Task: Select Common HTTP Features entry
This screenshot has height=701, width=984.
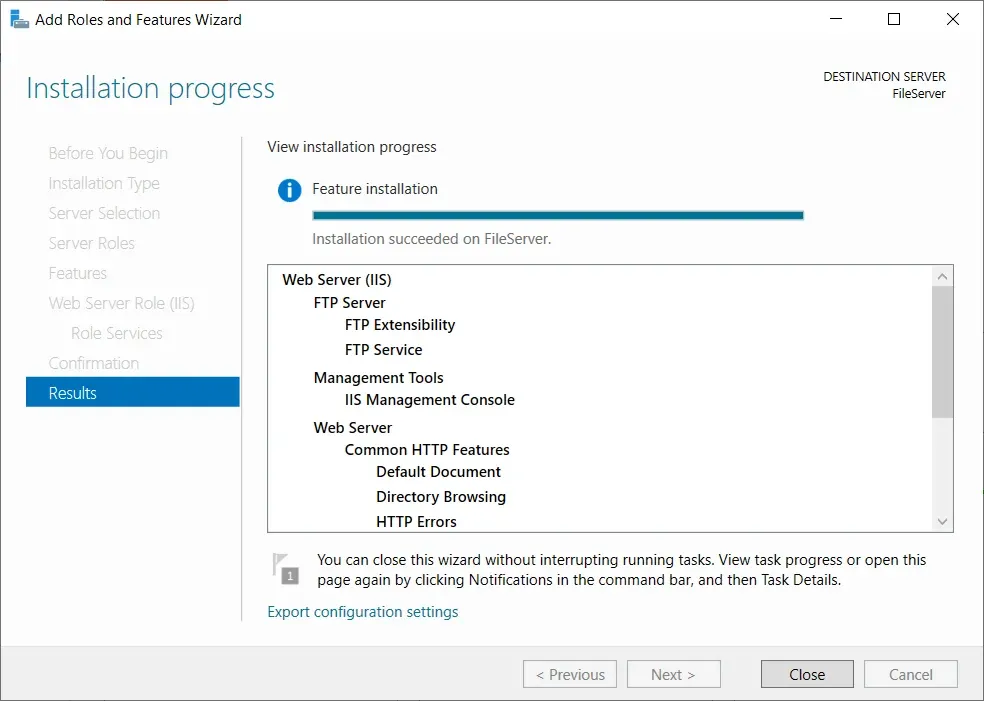Action: pos(427,450)
